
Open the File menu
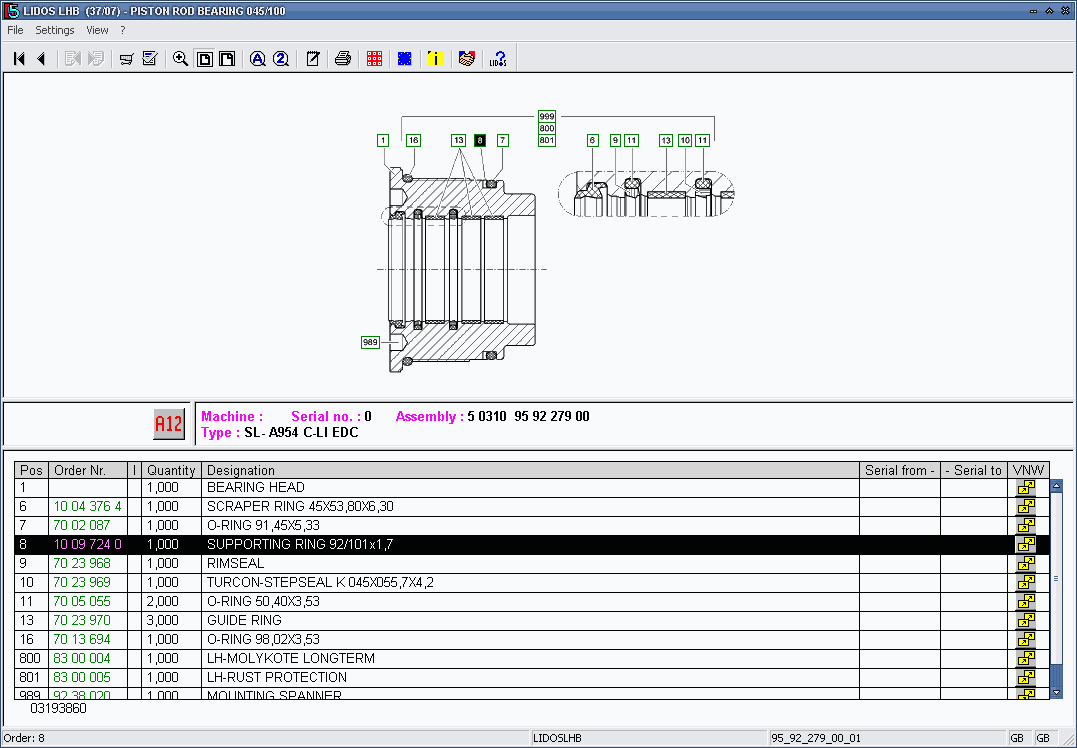15,30
